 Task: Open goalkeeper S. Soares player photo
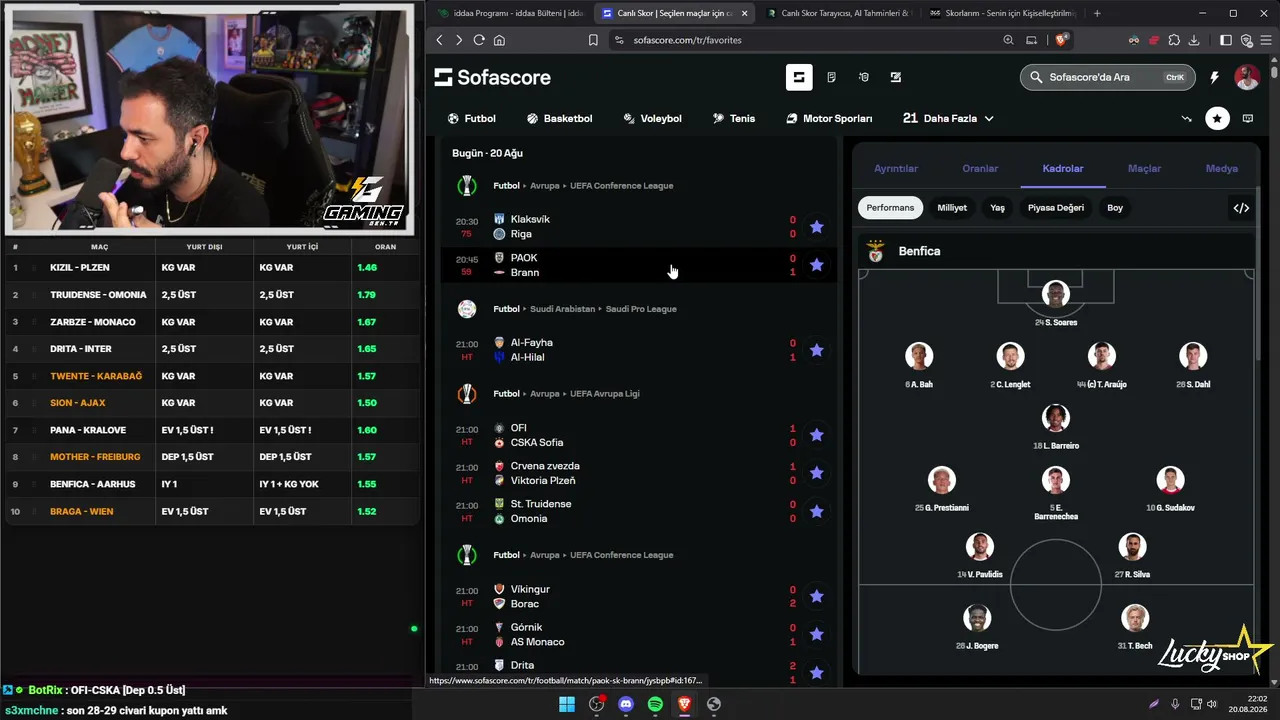point(1055,294)
